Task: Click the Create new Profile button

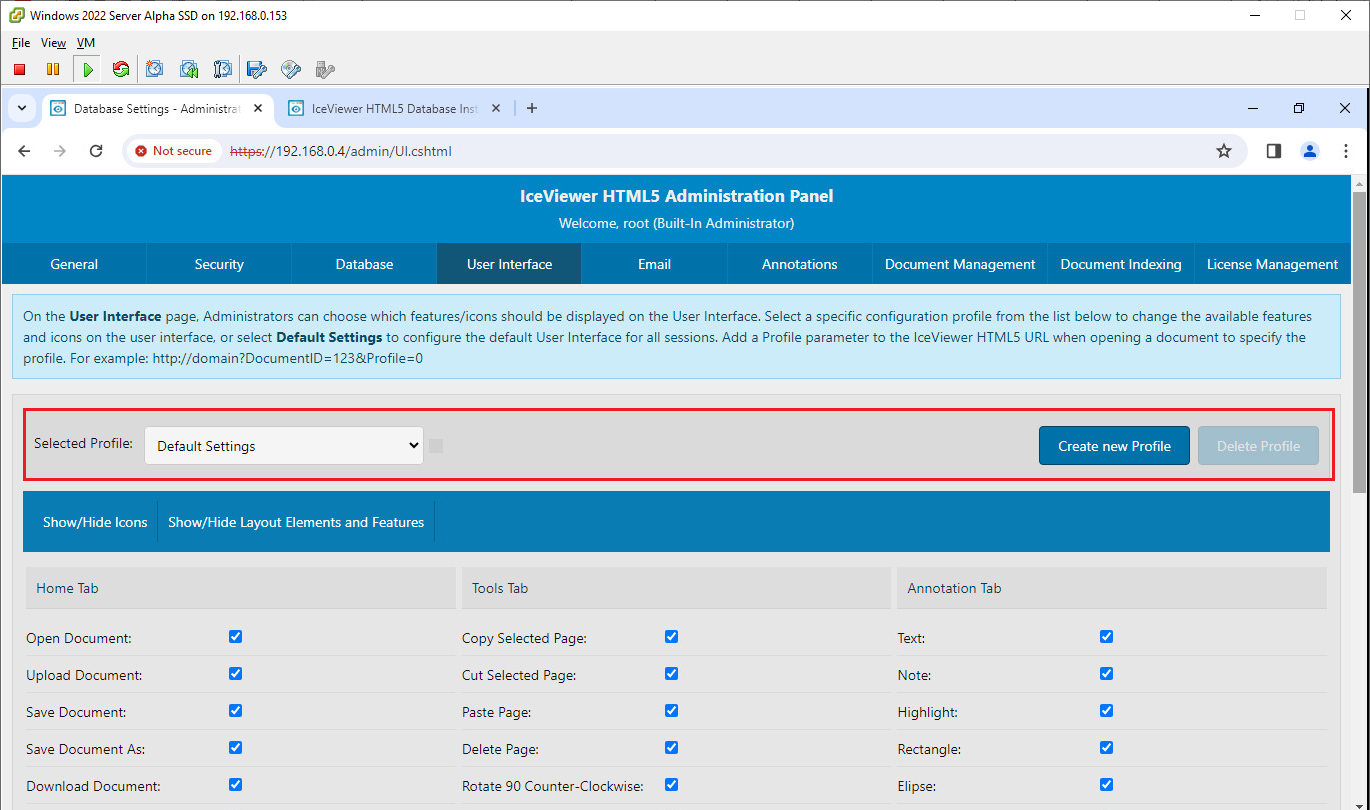Action: click(1114, 446)
